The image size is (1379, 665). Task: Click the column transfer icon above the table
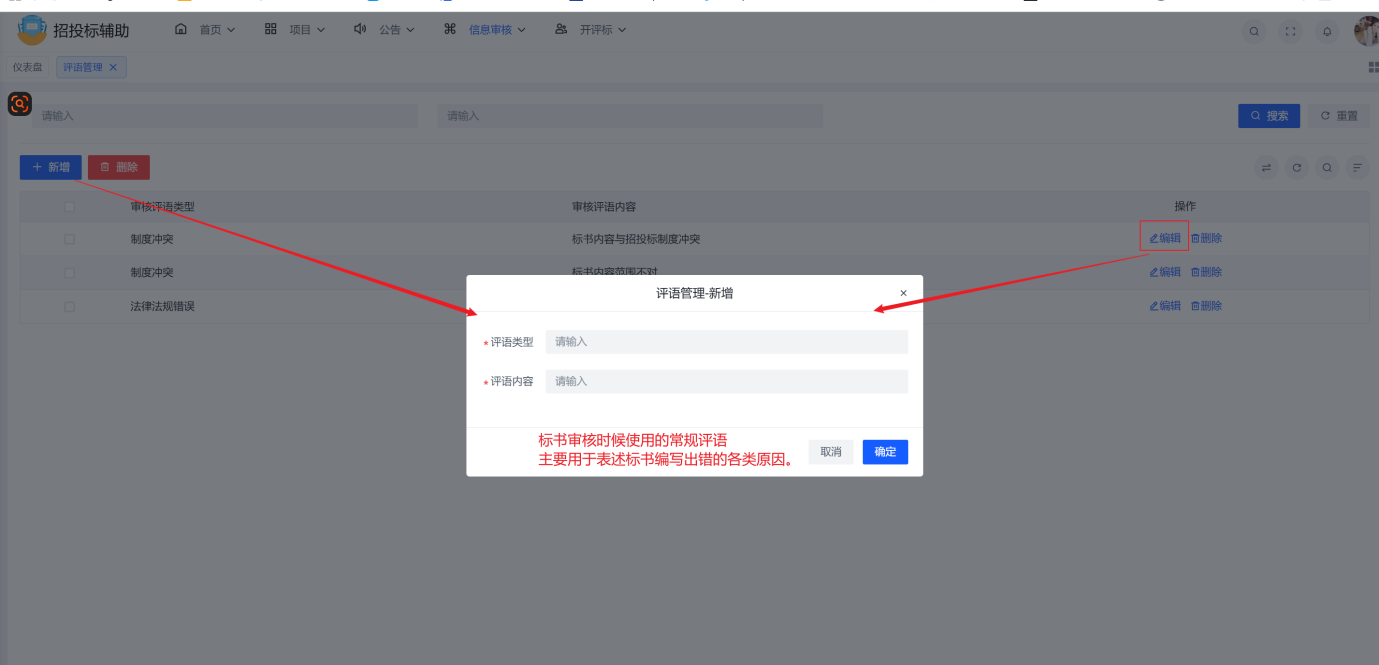(1266, 167)
